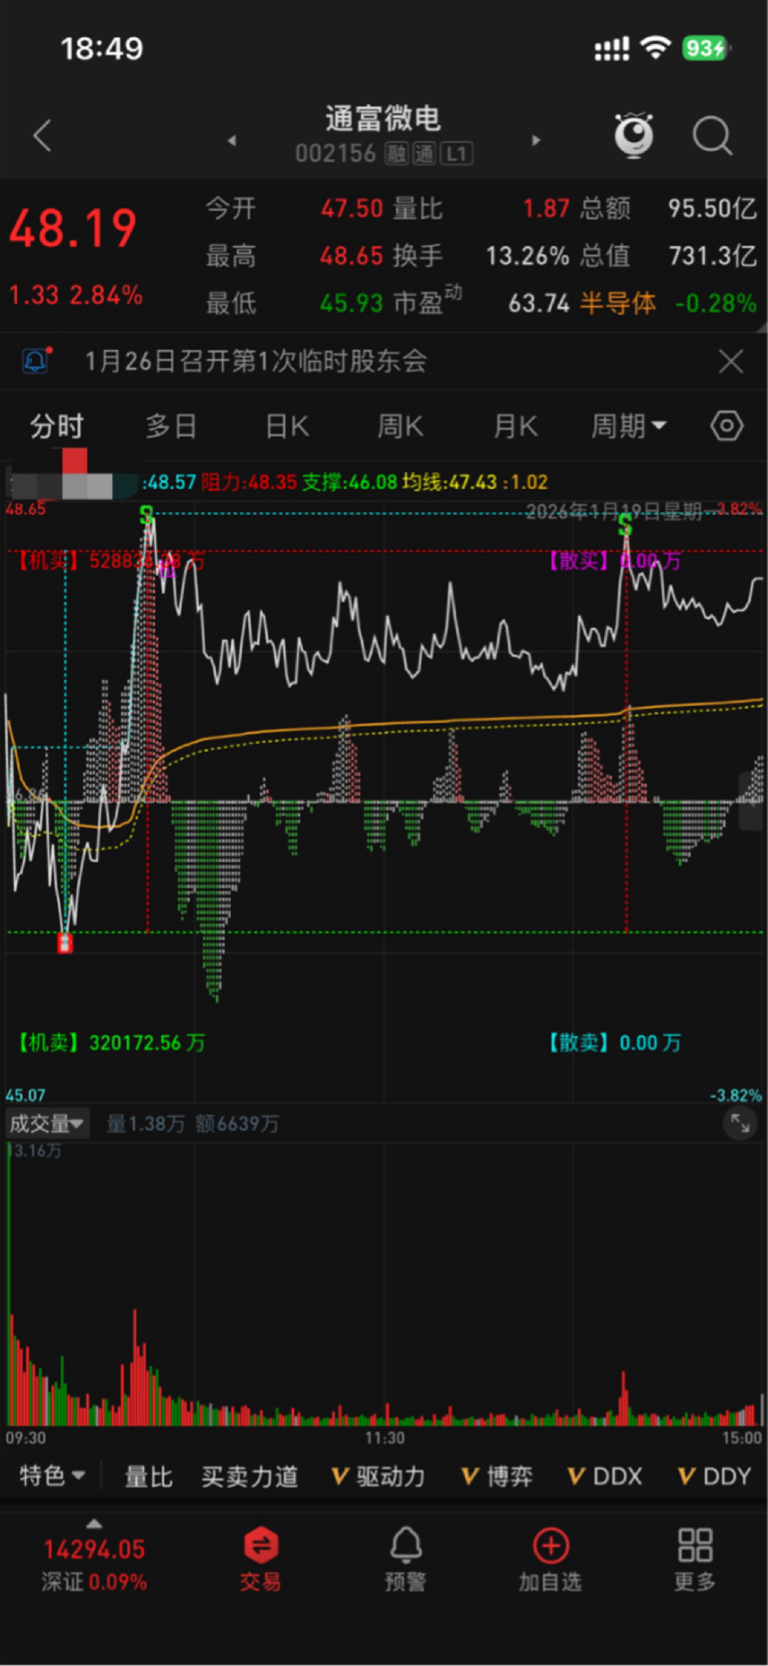This screenshot has height=1666, width=768.
Task: Open chart settings hexagon icon
Action: 727,426
